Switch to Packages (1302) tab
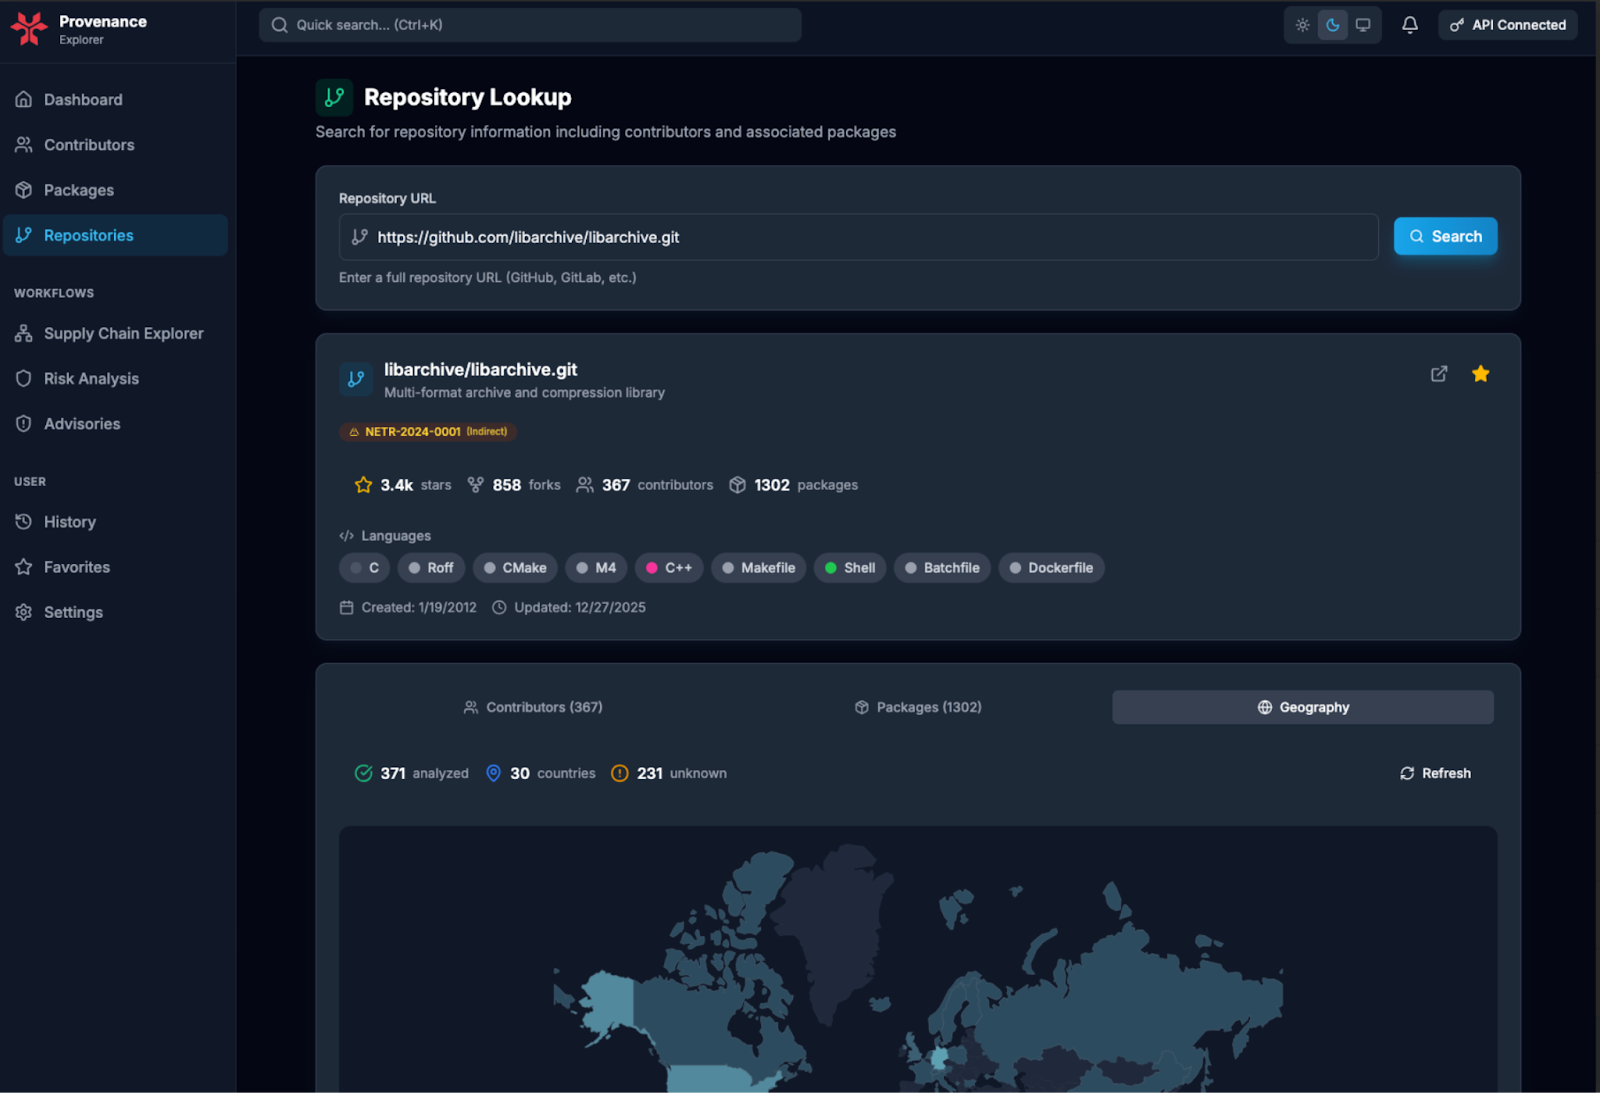 (x=918, y=707)
